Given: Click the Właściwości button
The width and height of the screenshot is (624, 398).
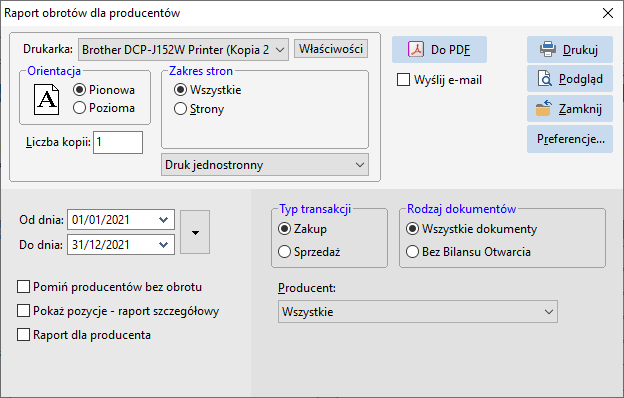Looking at the screenshot, I should 331,49.
